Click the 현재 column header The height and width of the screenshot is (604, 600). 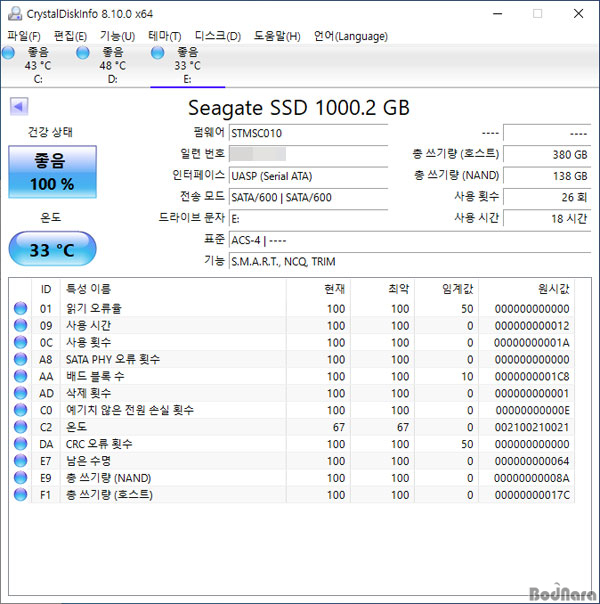tap(318, 289)
